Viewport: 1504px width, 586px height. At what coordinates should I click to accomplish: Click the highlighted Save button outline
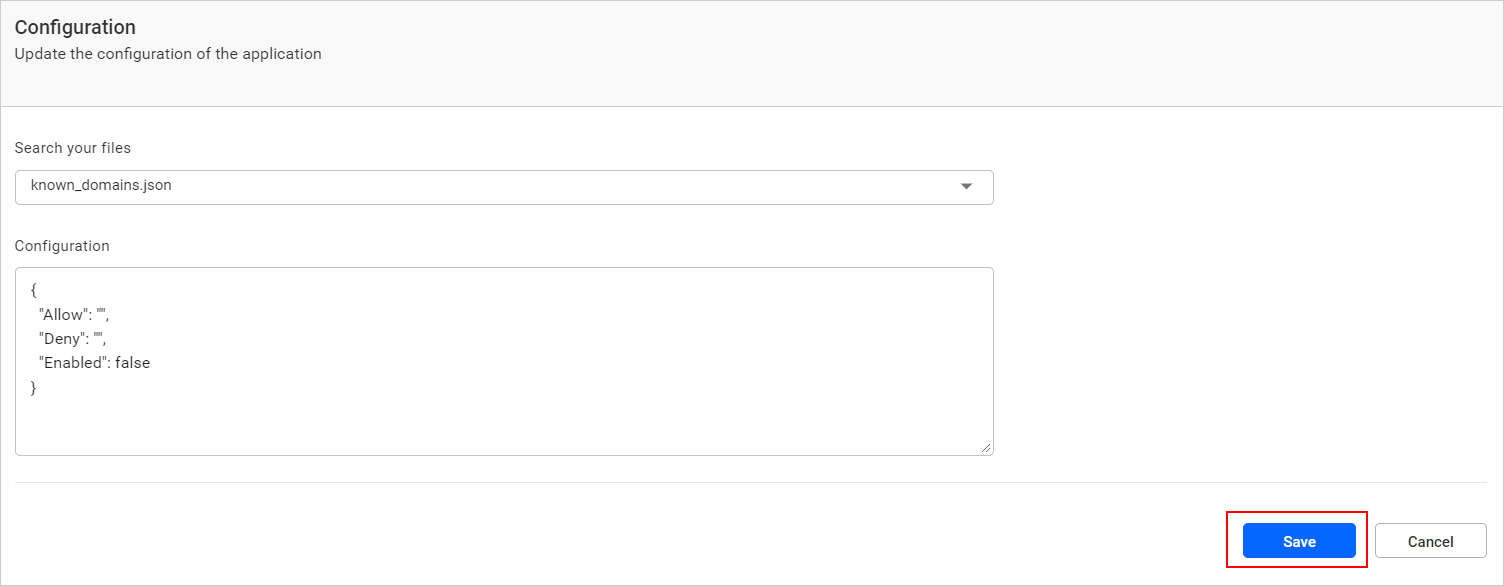(1298, 540)
